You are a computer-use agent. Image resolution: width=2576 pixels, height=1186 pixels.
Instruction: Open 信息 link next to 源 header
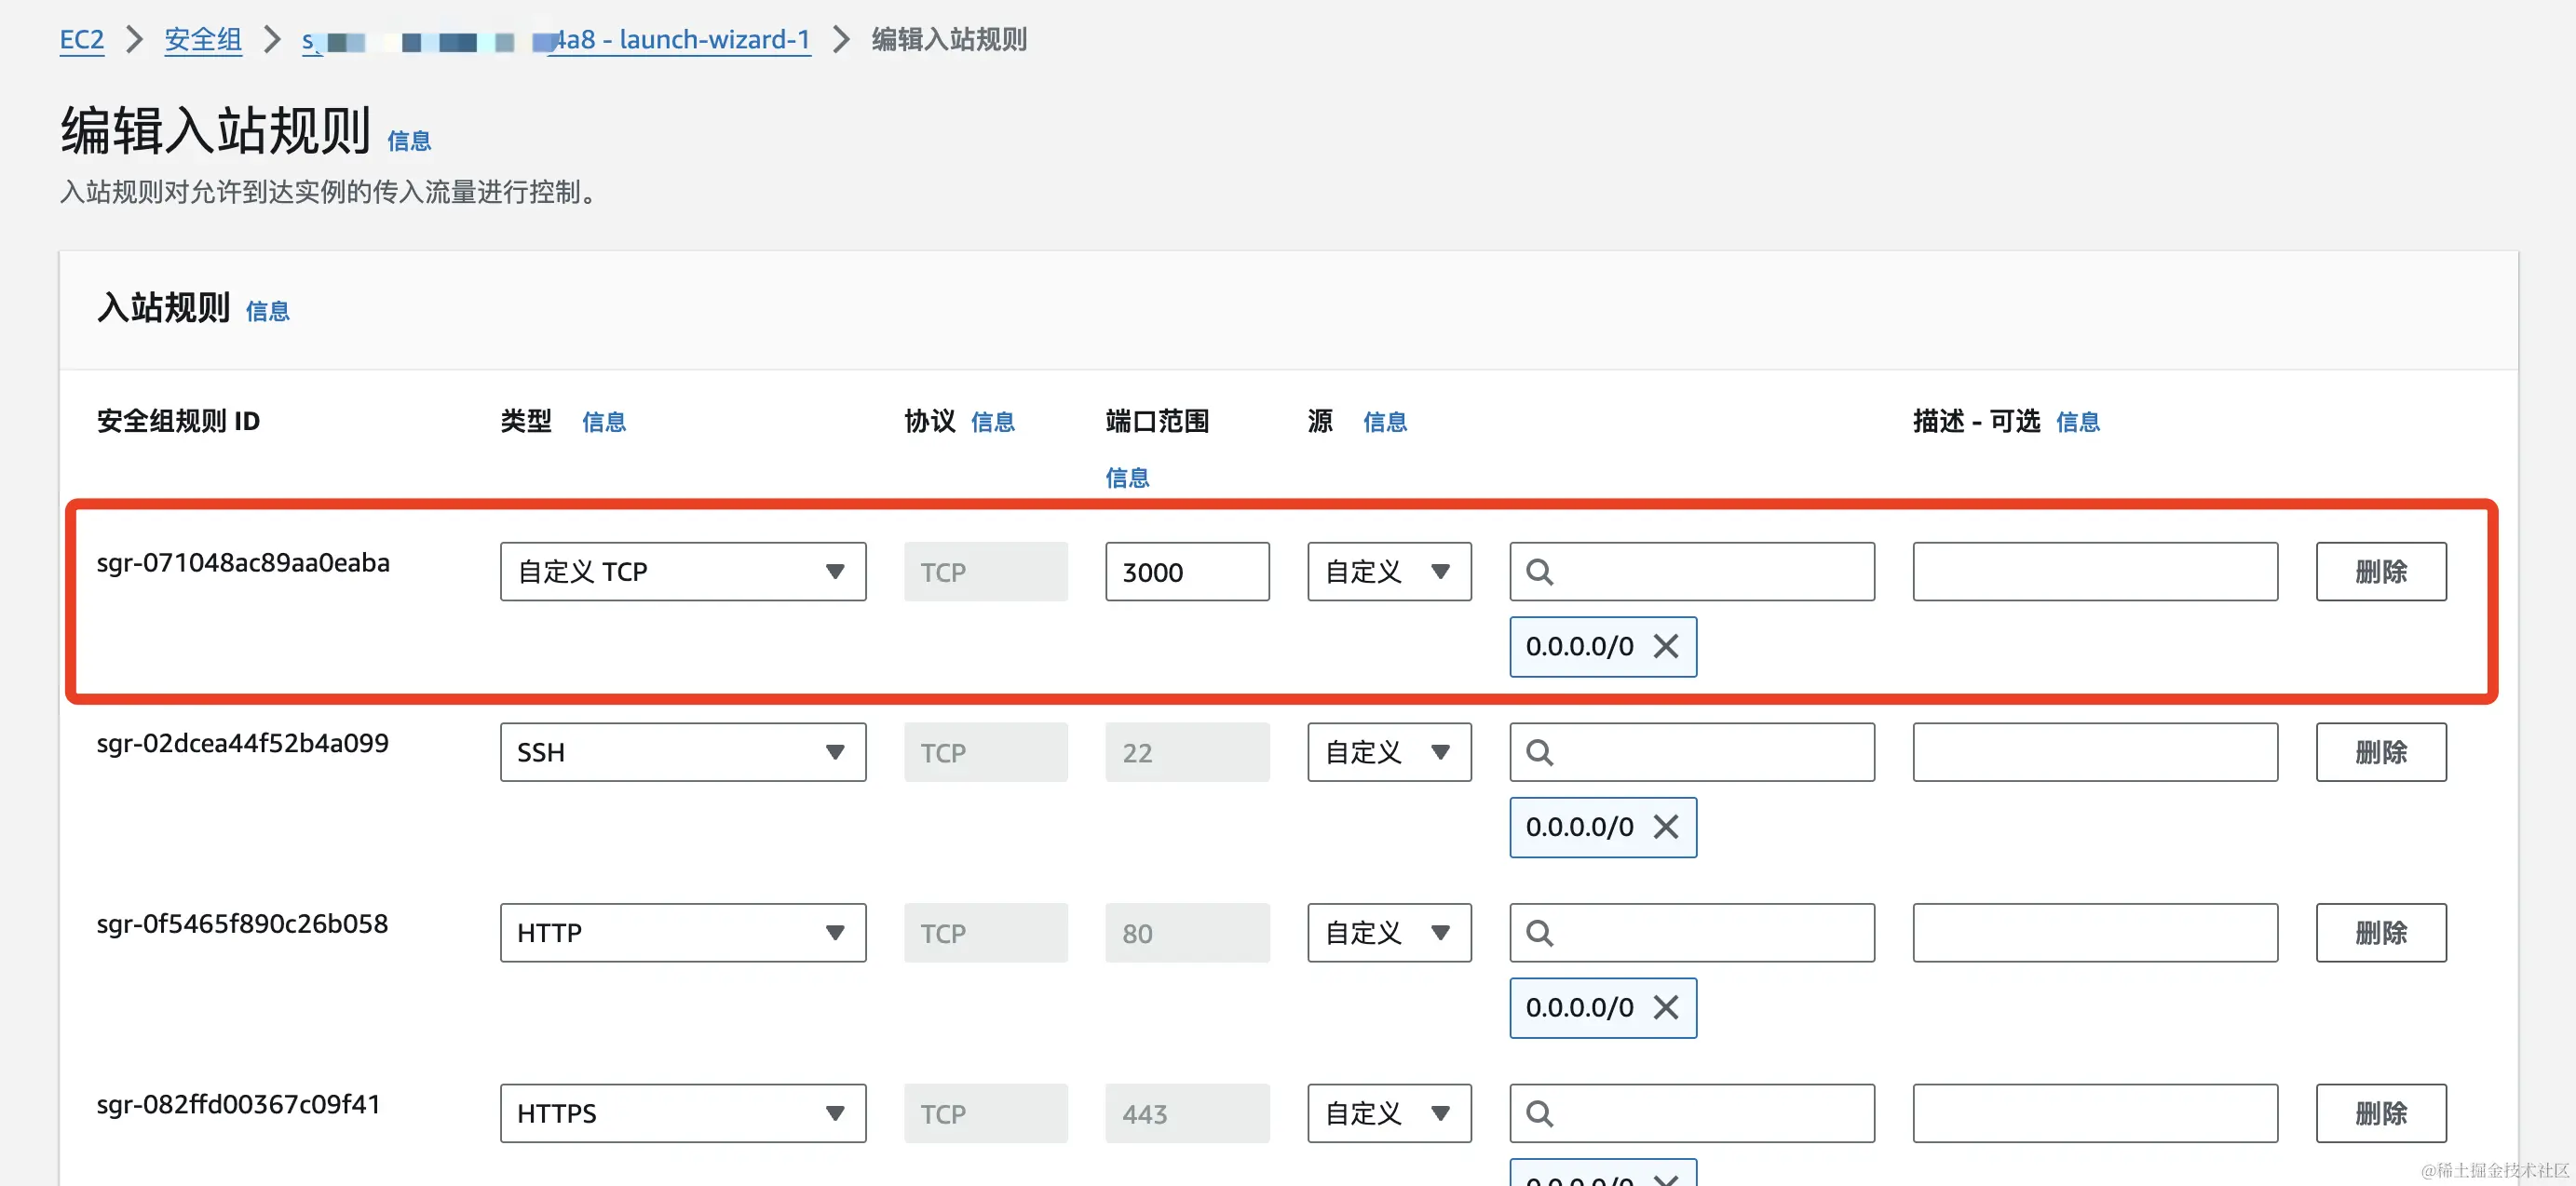click(x=1384, y=422)
